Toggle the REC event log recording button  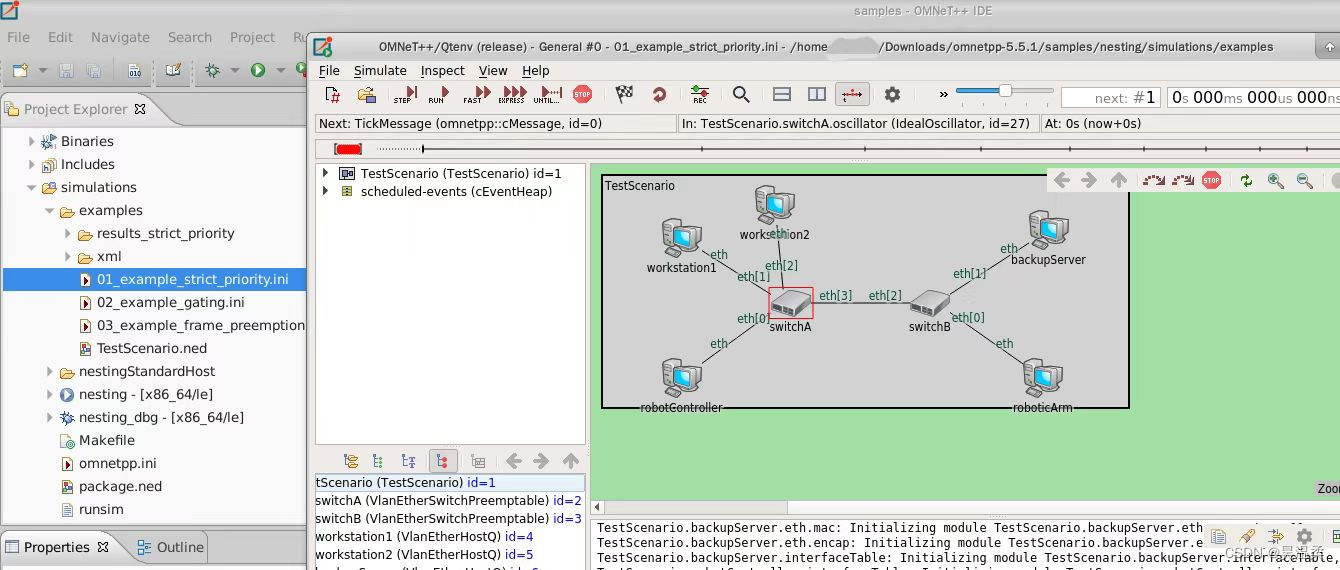[700, 94]
